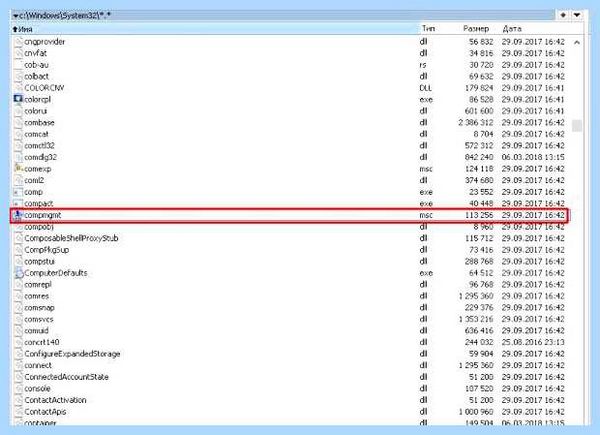Click the ComputerDefaults exe file icon
The width and height of the screenshot is (600, 435).
[x=18, y=273]
